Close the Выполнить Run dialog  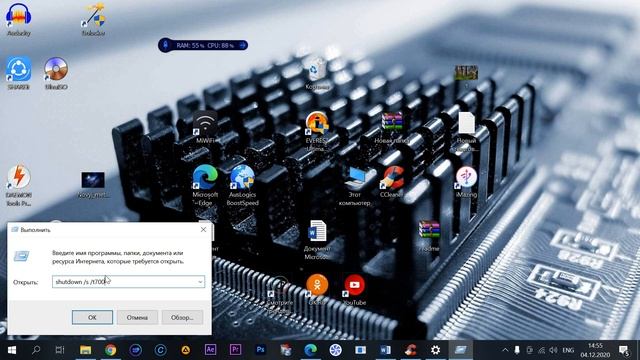tap(203, 229)
